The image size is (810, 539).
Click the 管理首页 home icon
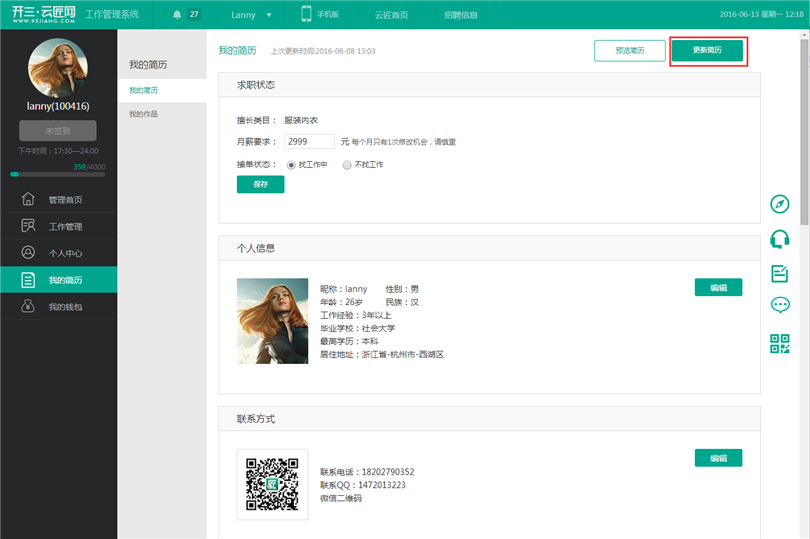tap(28, 199)
